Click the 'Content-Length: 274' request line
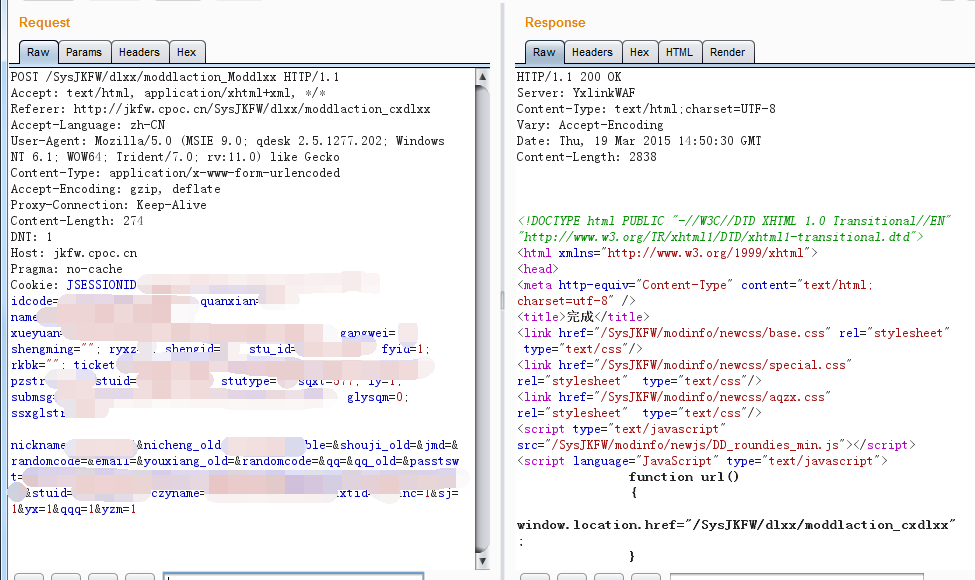 point(76,221)
